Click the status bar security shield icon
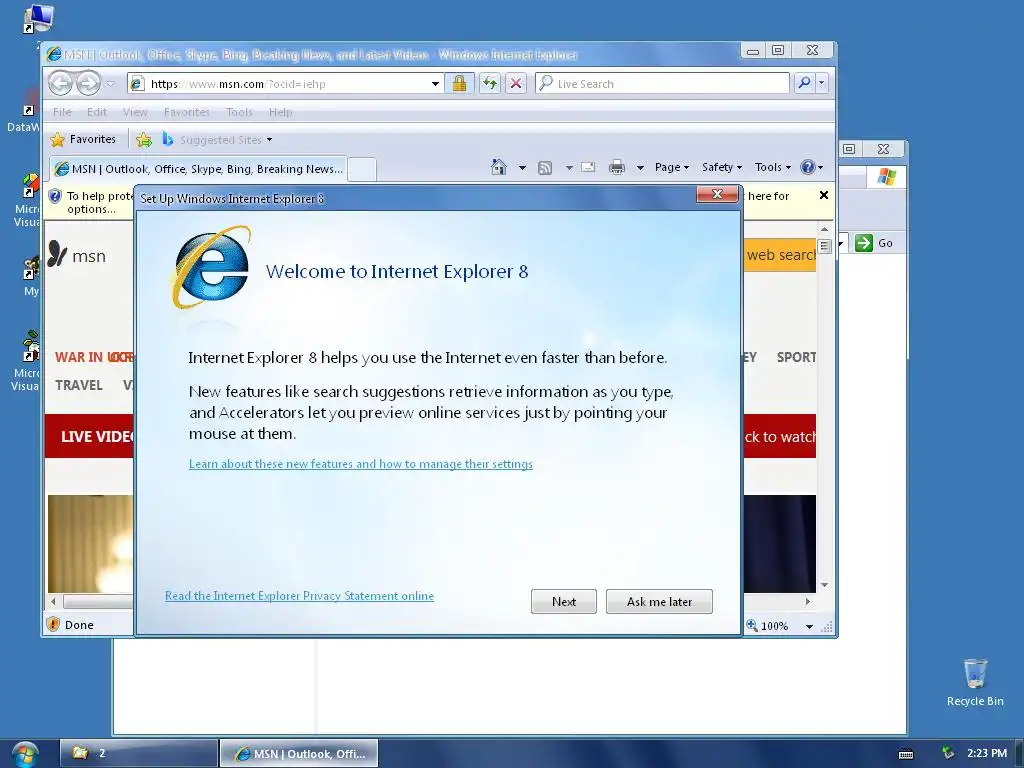The height and width of the screenshot is (768, 1024). [x=54, y=624]
